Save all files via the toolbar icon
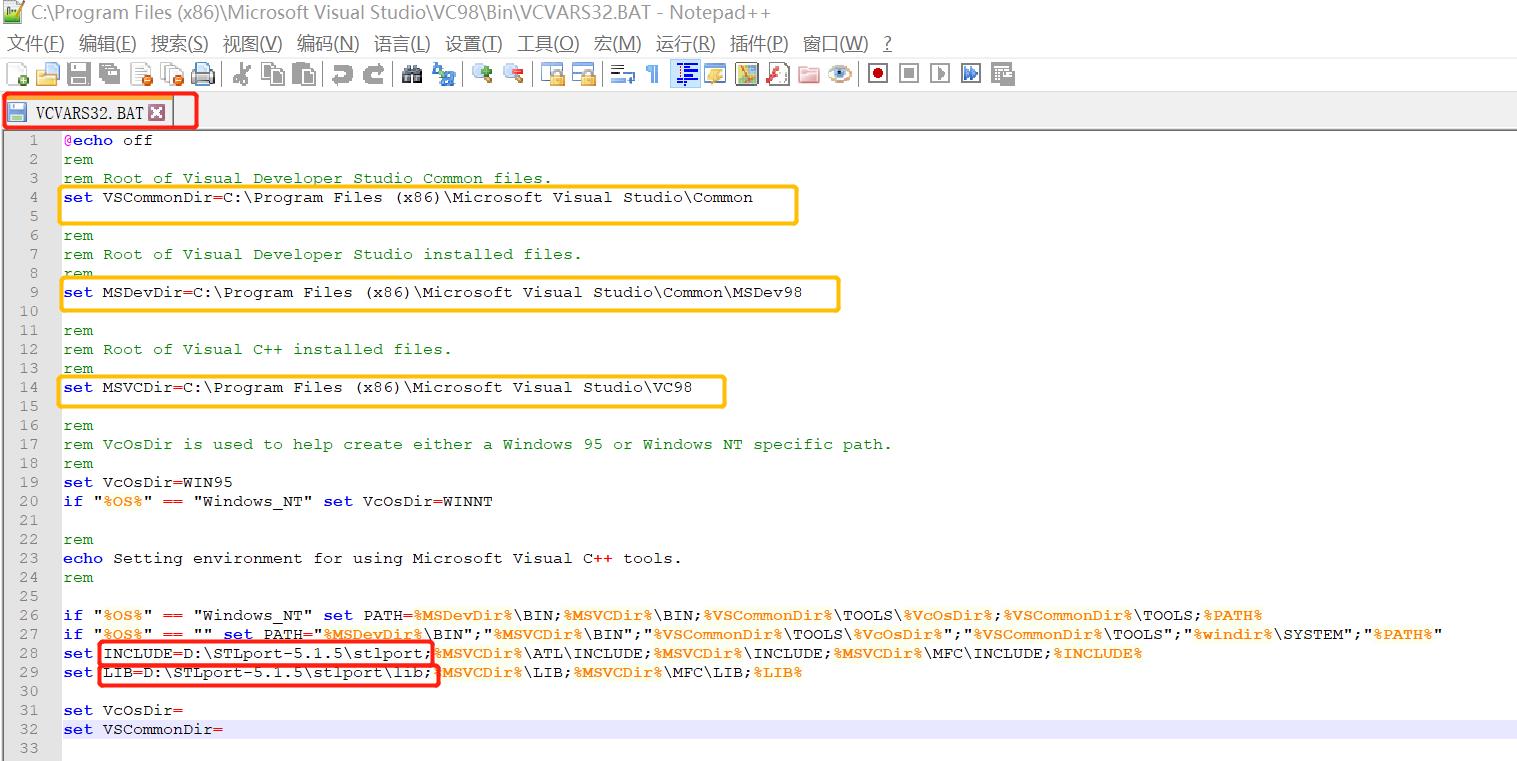Image resolution: width=1517 pixels, height=761 pixels. pyautogui.click(x=110, y=74)
